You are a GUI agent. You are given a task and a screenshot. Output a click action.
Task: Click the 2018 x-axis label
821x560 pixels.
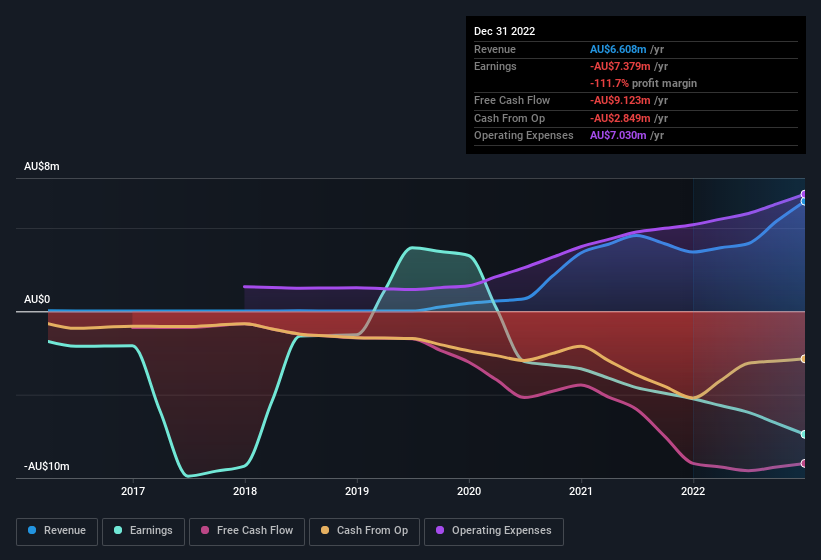pyautogui.click(x=245, y=491)
